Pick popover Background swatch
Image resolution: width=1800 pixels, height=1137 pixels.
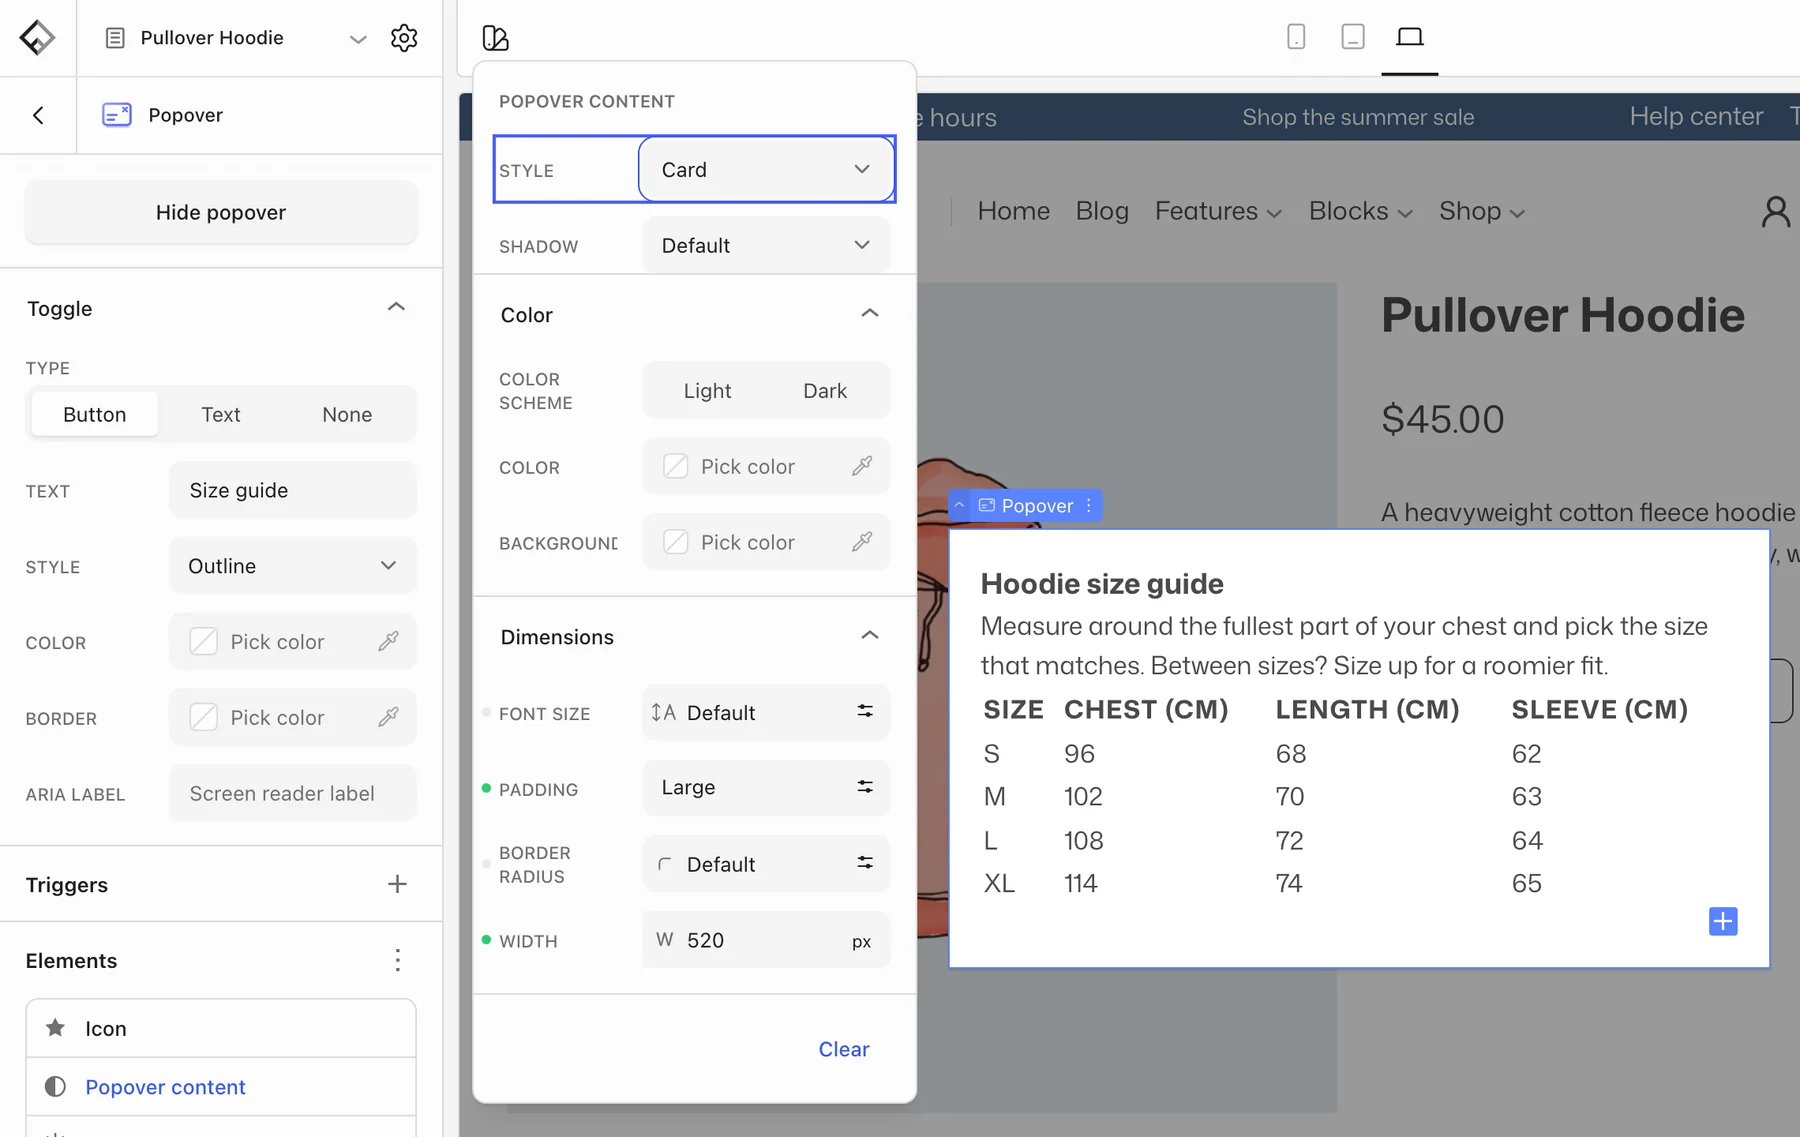[676, 542]
